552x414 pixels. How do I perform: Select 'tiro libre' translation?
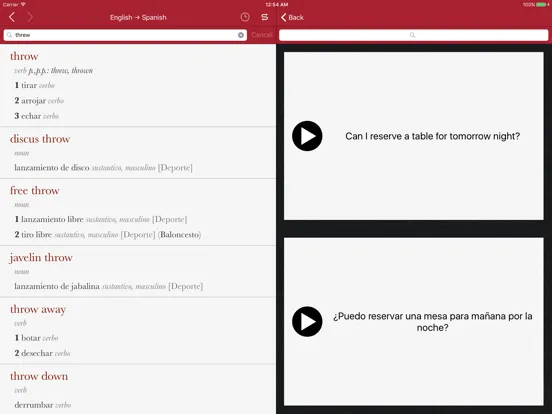[36, 234]
